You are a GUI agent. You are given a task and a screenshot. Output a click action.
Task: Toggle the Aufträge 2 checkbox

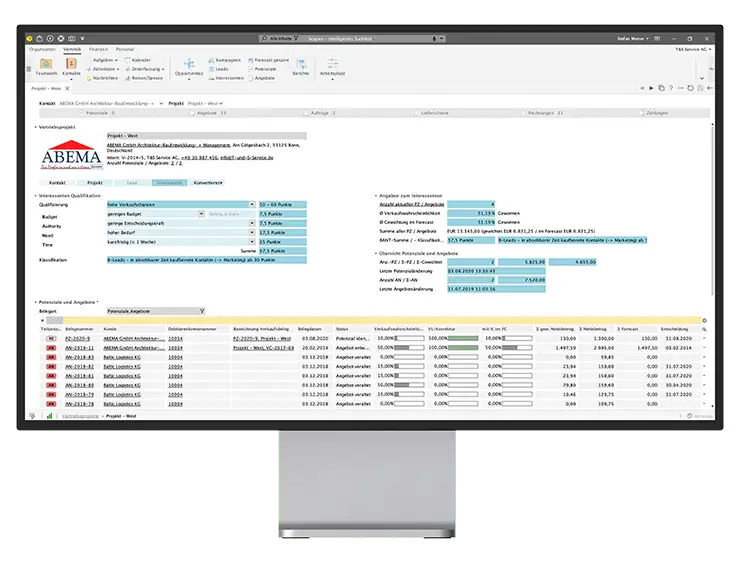tap(306, 113)
